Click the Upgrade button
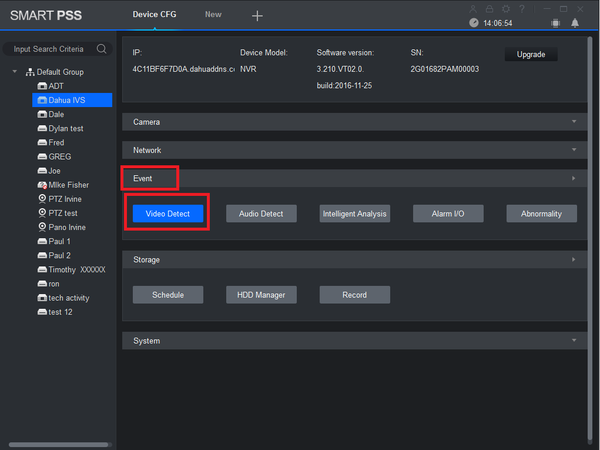Image resolution: width=600 pixels, height=450 pixels. [531, 54]
